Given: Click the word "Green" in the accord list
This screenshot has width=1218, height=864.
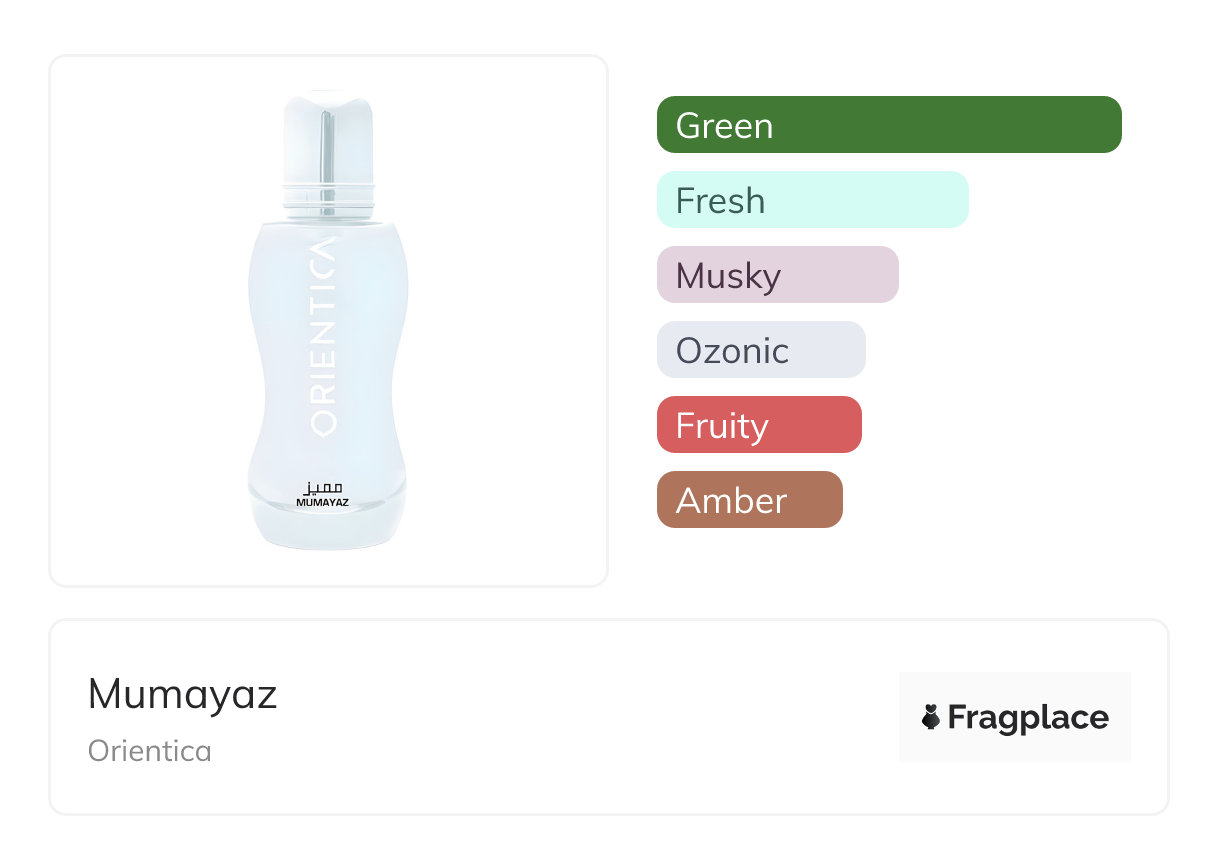Looking at the screenshot, I should [x=724, y=126].
